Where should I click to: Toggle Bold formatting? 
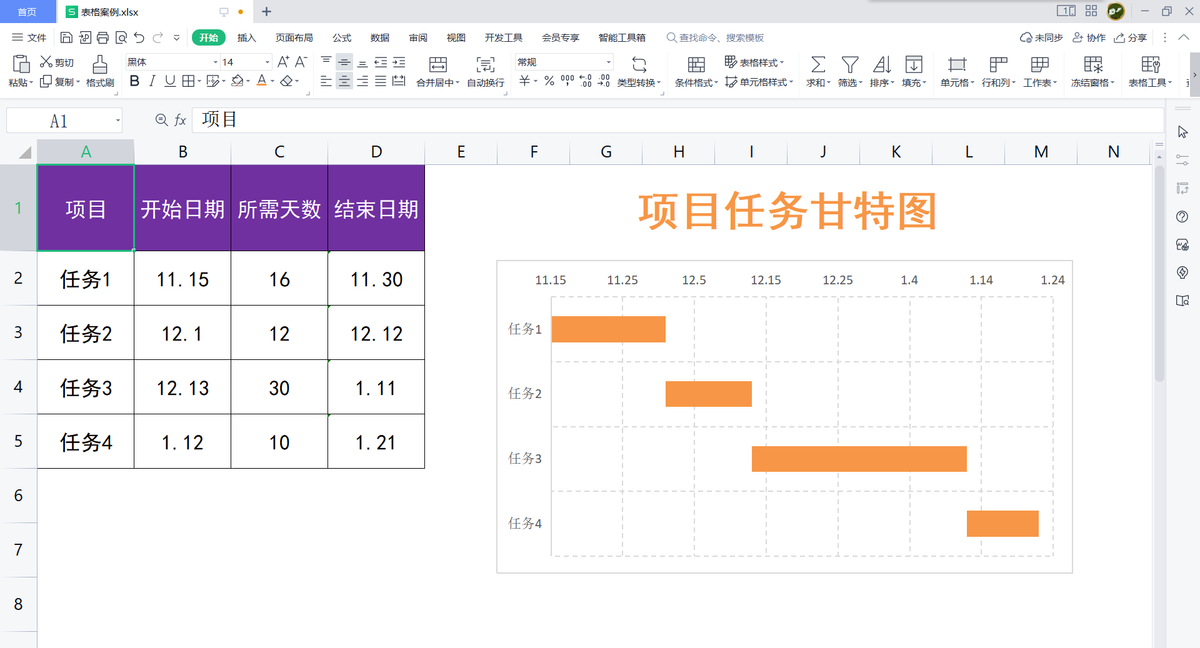[x=135, y=81]
